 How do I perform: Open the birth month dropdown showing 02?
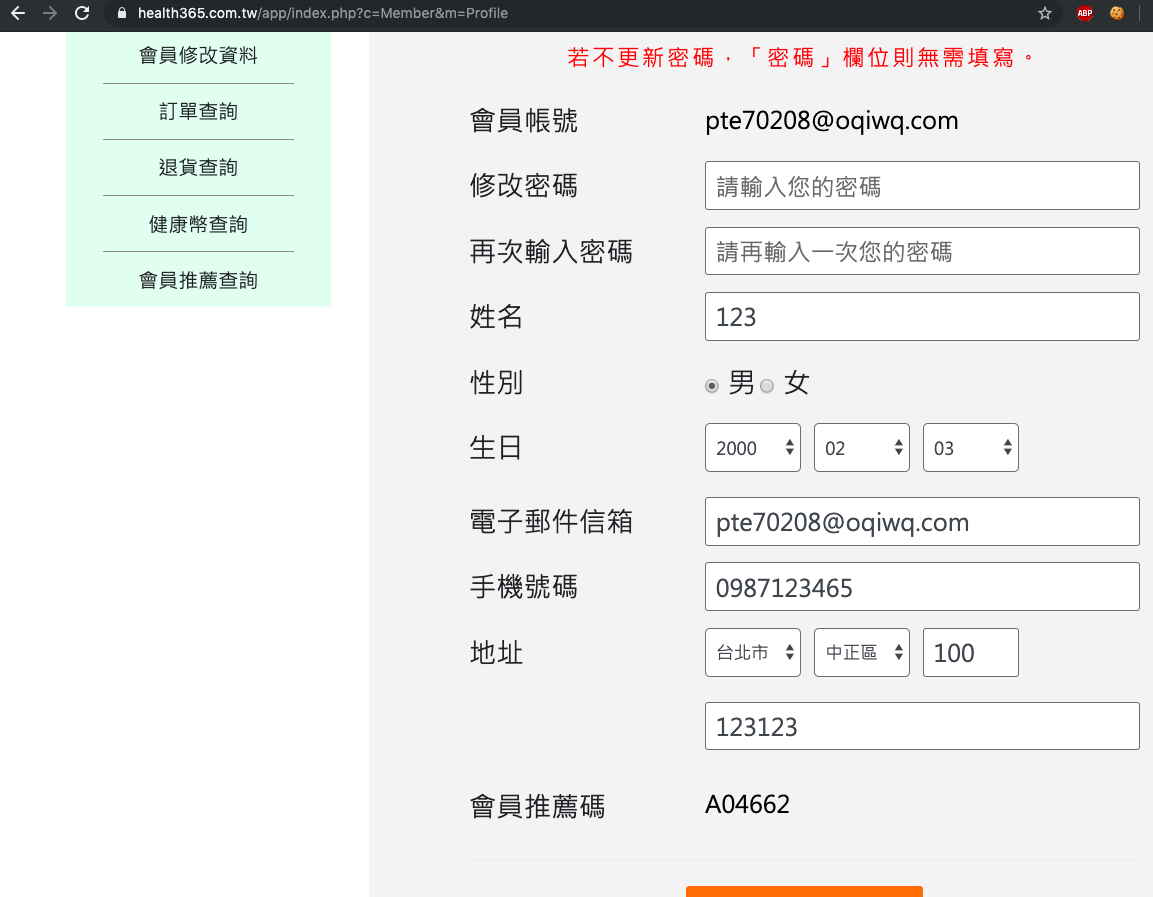pos(862,447)
